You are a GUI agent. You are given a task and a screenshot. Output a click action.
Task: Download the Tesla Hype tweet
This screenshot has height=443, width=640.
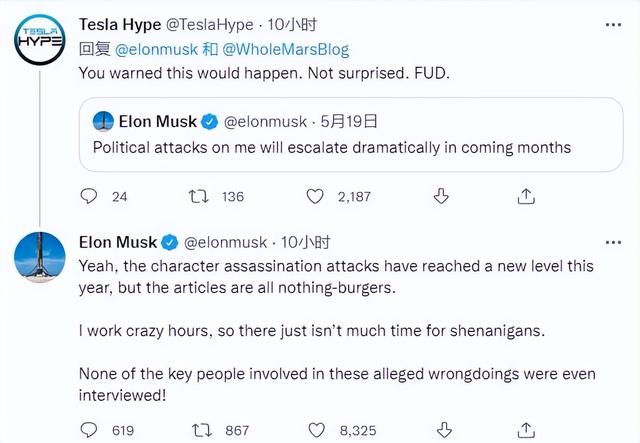pos(441,197)
